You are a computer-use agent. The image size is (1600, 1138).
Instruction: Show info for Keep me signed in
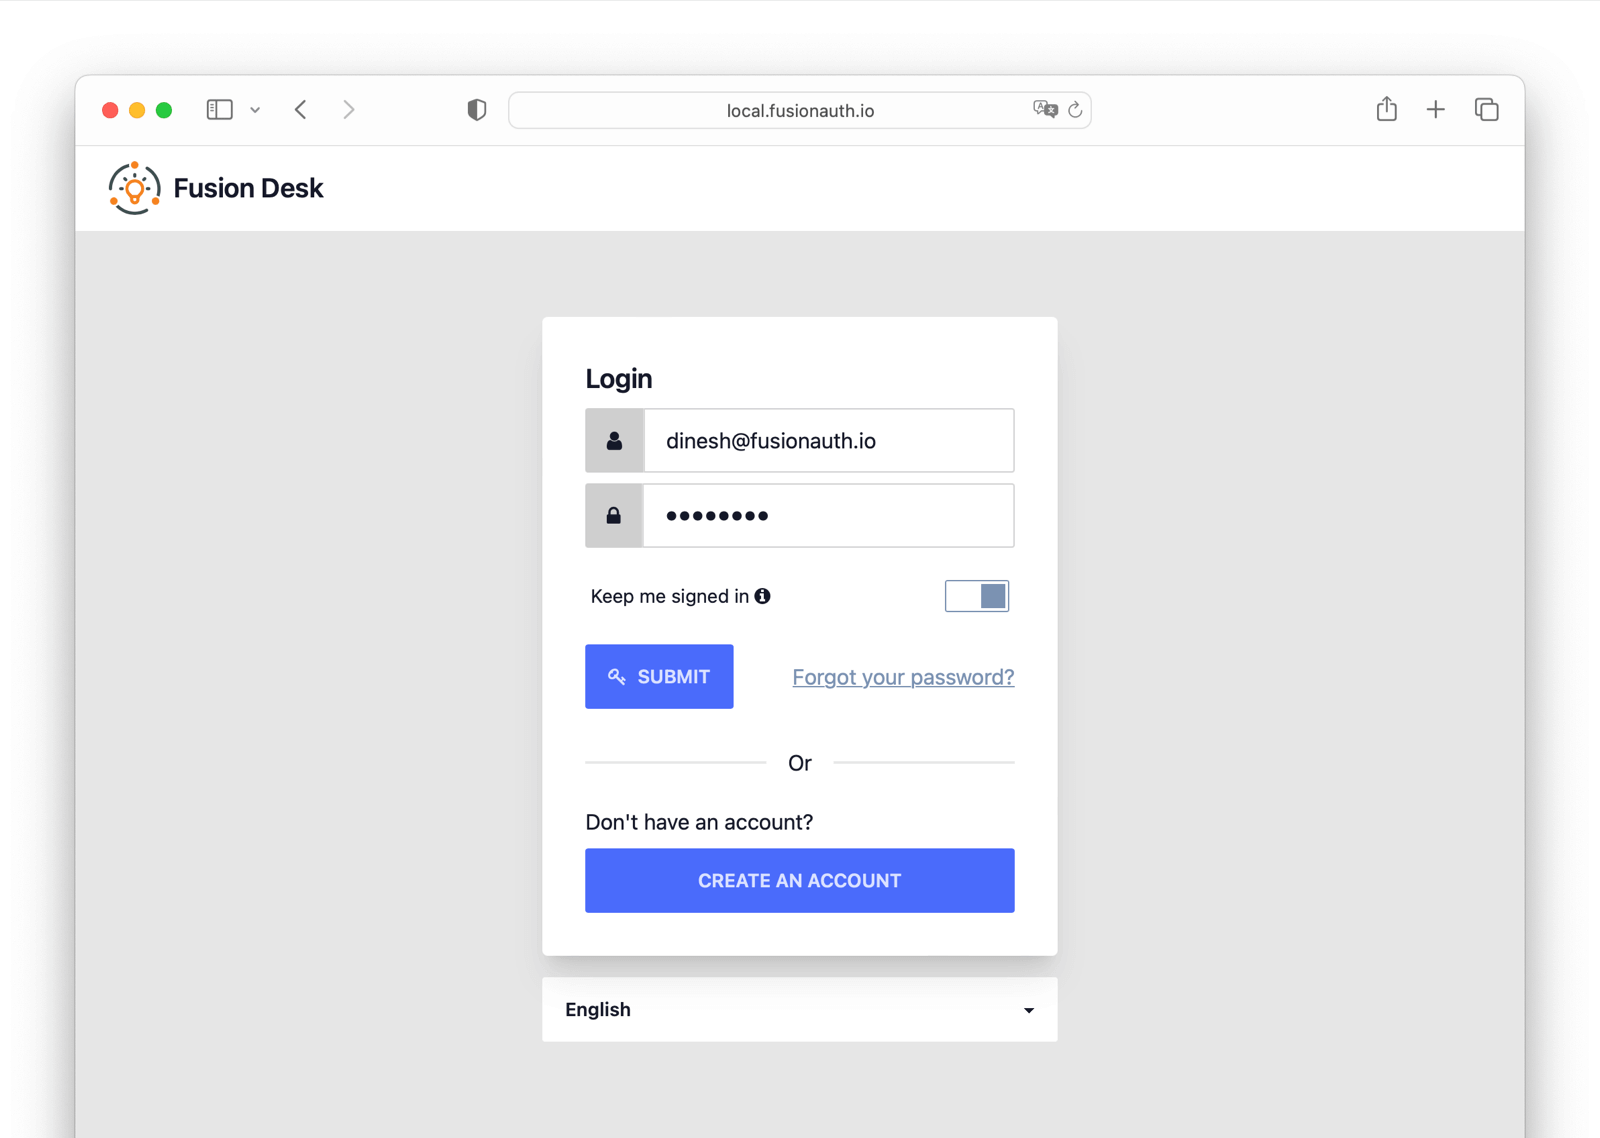(x=763, y=596)
